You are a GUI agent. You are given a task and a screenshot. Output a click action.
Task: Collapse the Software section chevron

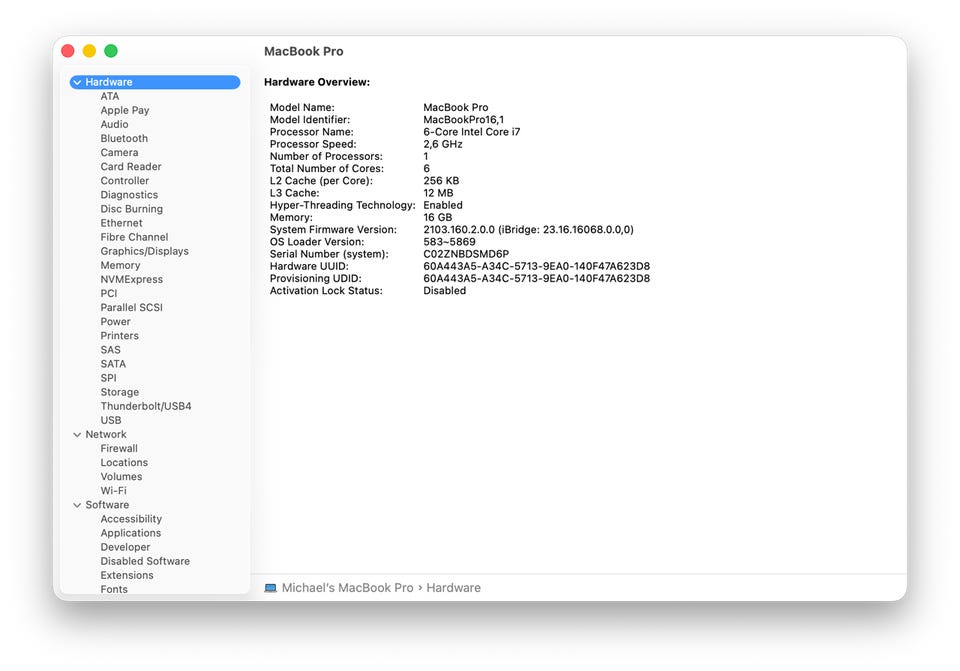click(77, 505)
